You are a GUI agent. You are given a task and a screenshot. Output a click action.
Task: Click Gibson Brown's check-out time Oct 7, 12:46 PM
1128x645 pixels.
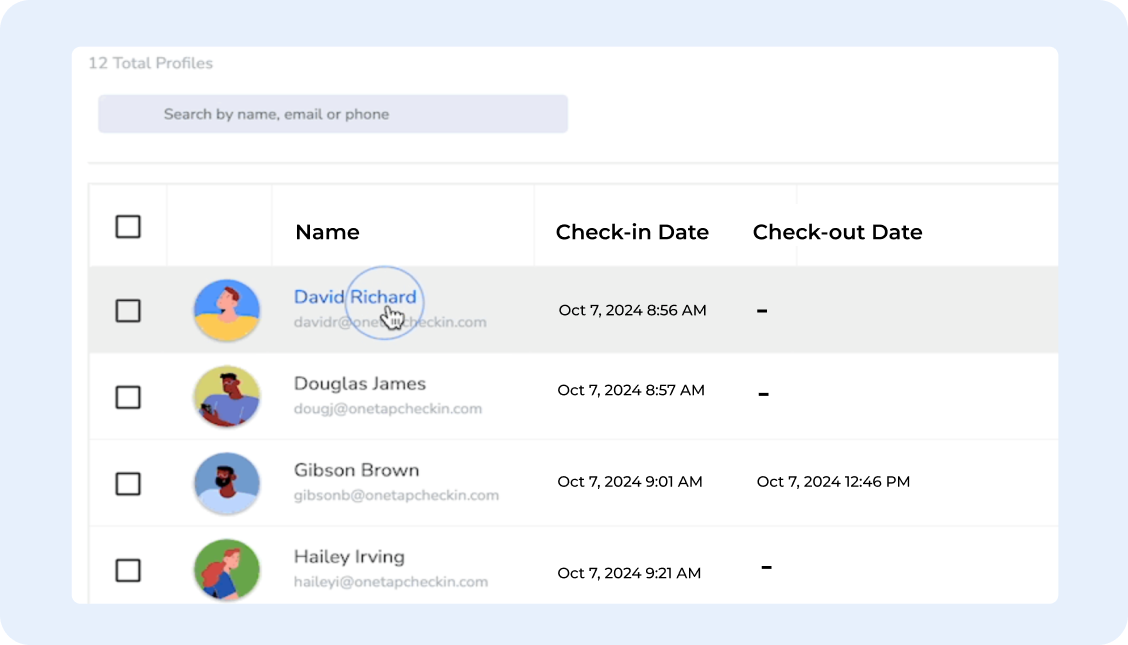[x=833, y=482]
